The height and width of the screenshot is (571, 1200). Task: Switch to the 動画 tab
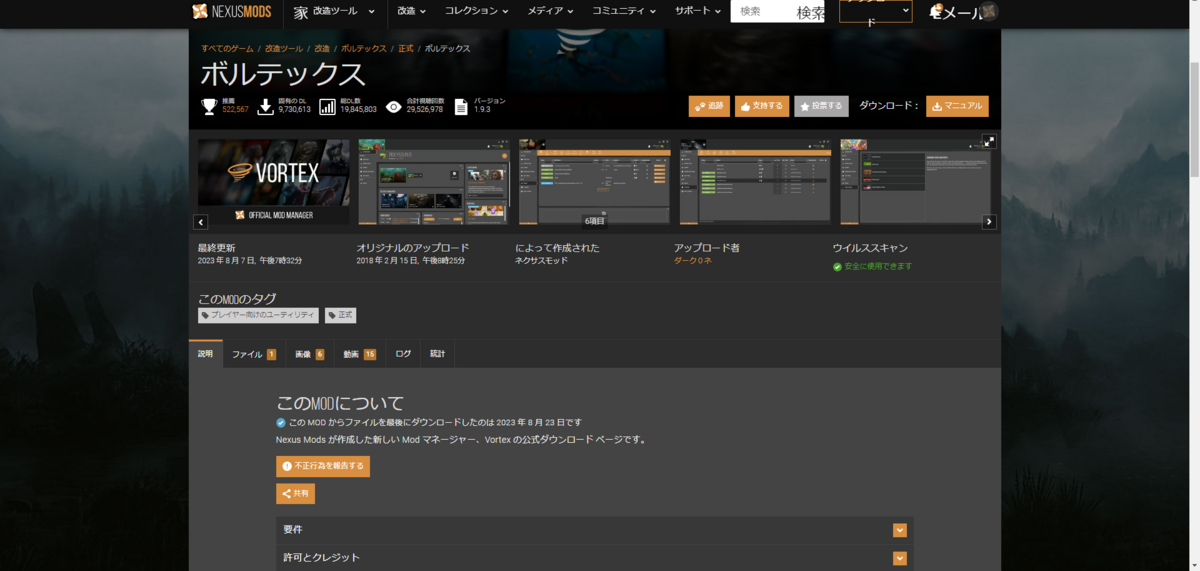(x=359, y=354)
